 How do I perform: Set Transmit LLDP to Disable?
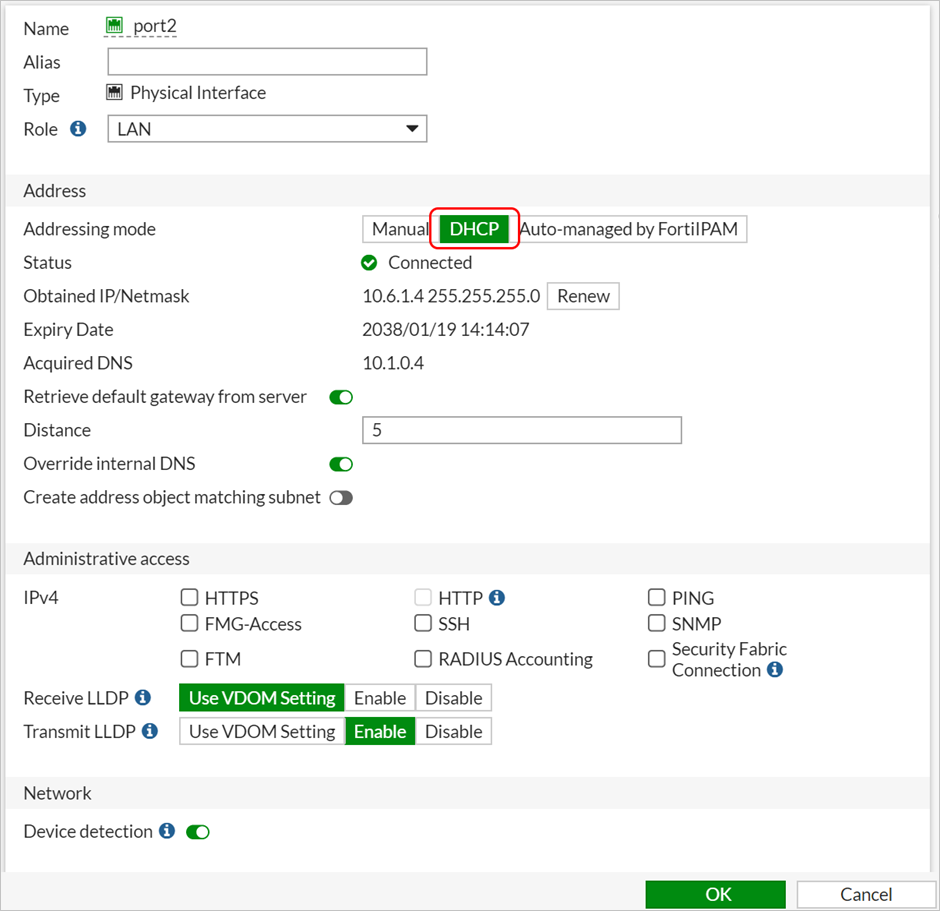pyautogui.click(x=454, y=731)
